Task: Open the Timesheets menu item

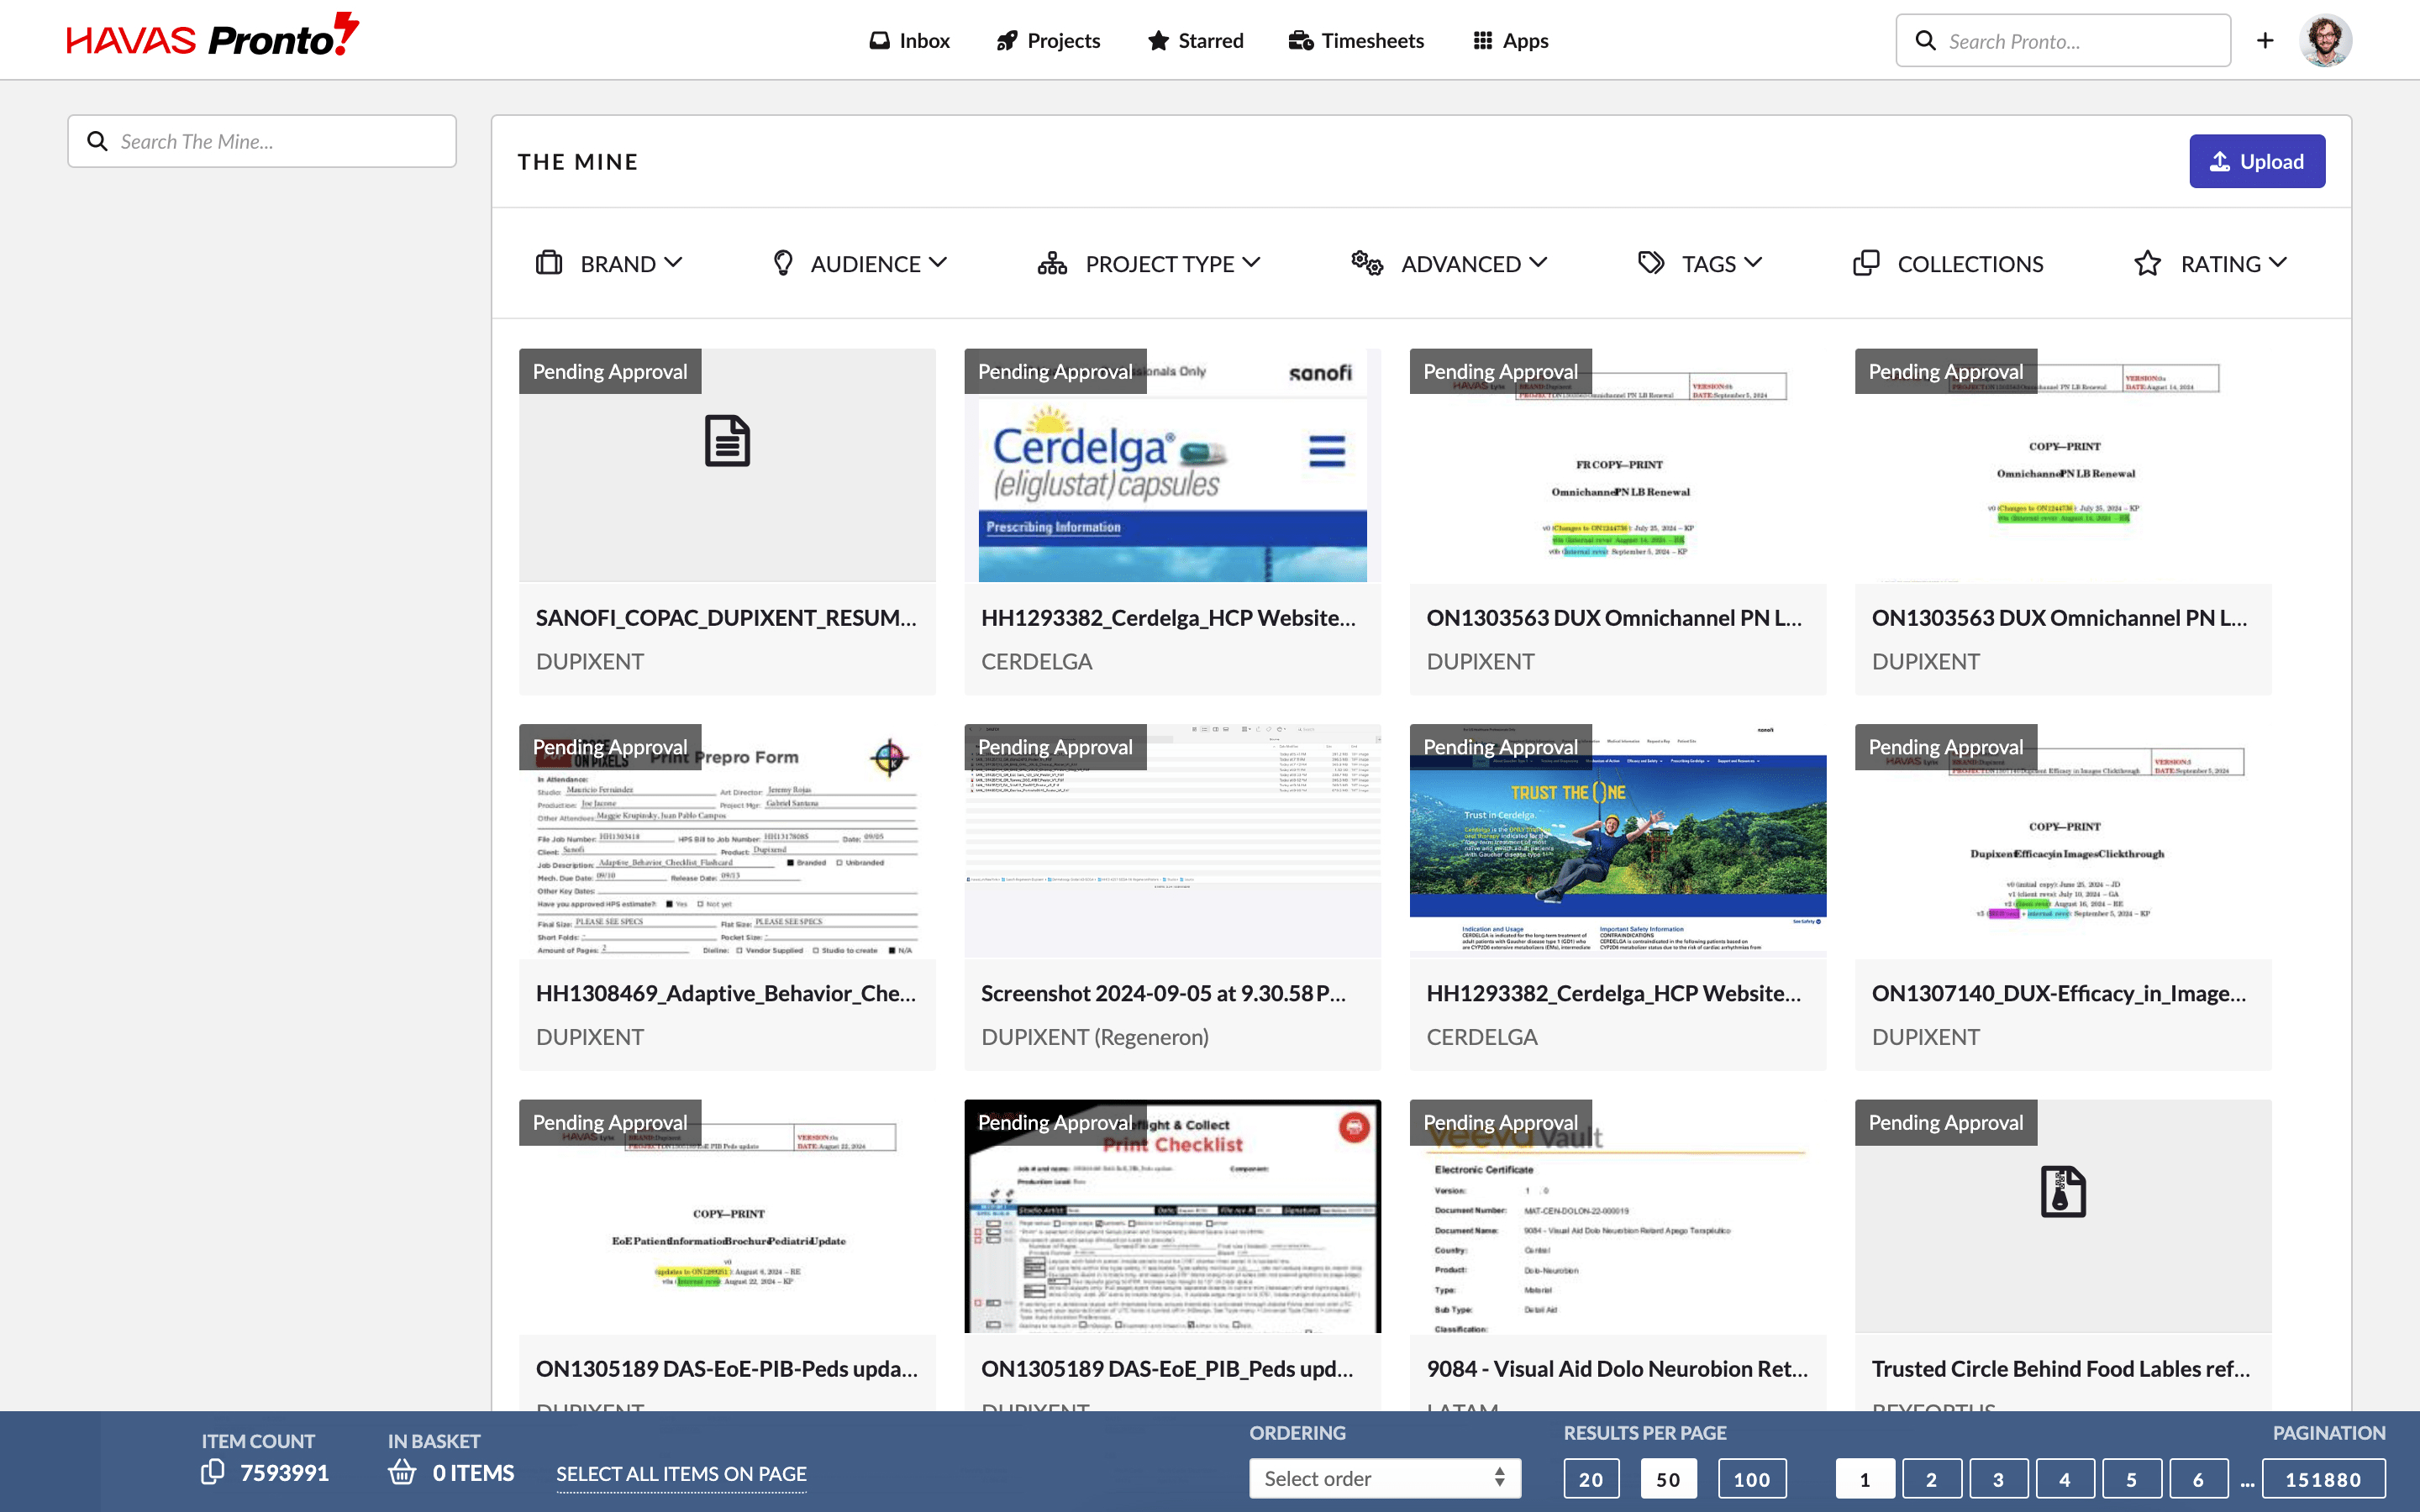Action: [1356, 41]
